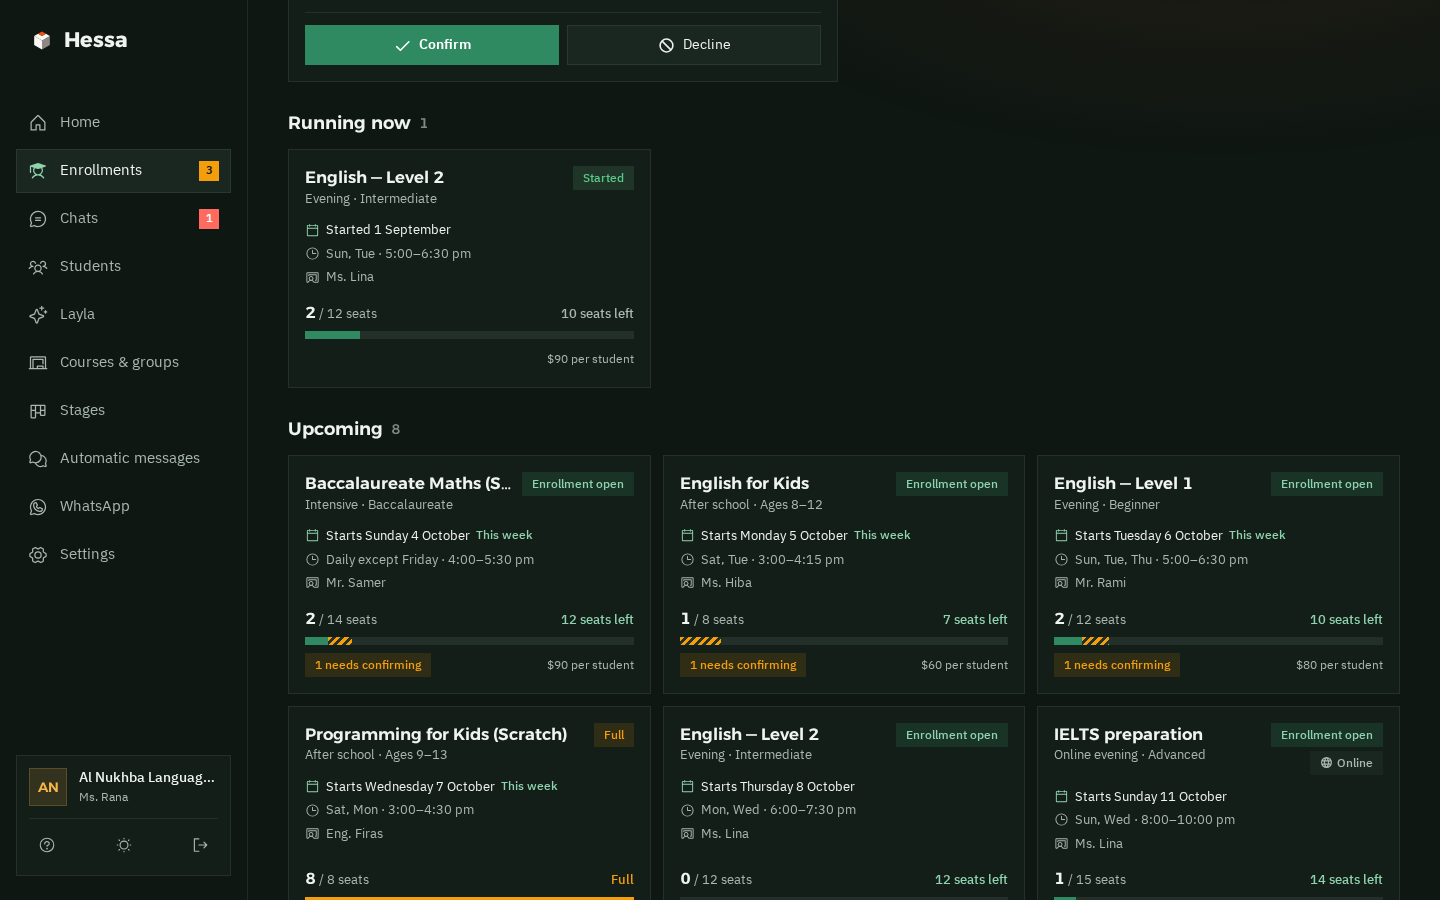Click the log out icon
The image size is (1440, 900).
200,845
